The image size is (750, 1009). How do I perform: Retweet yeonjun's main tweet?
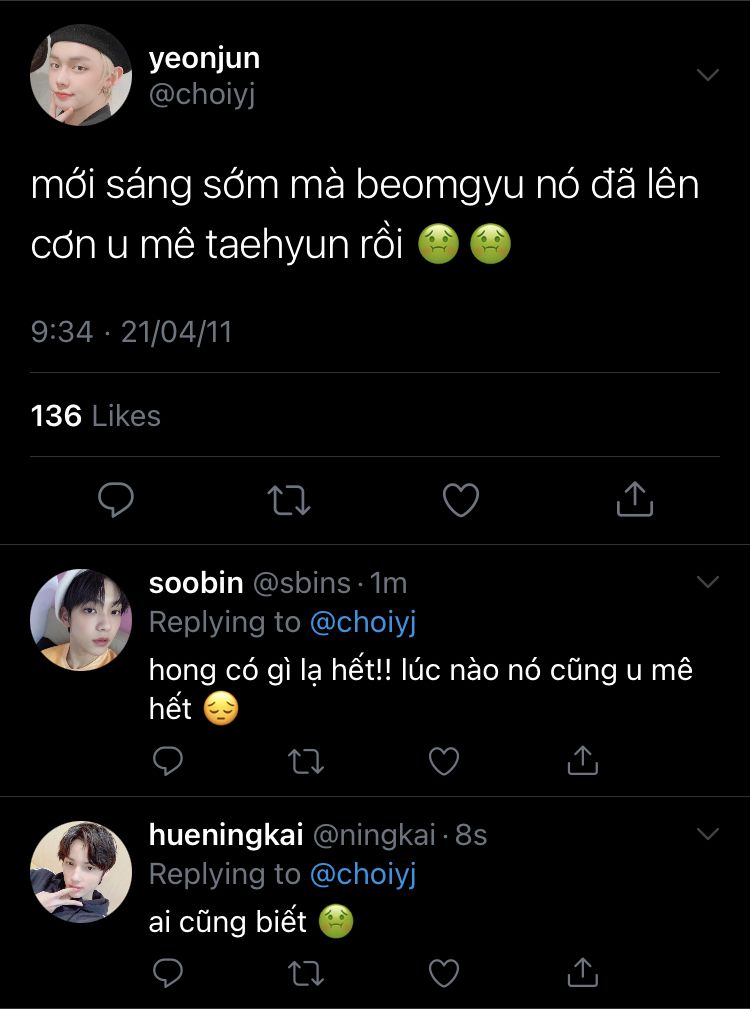(290, 499)
